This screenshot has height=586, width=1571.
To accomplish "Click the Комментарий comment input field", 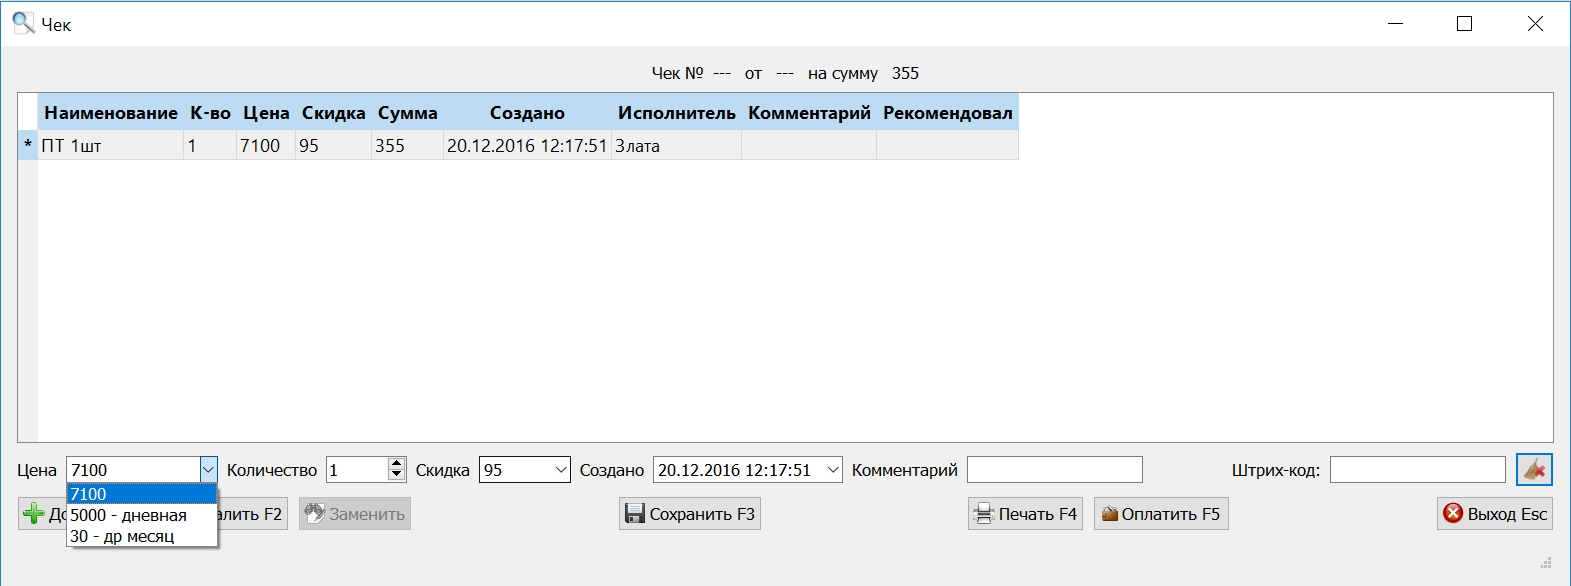I will (1055, 469).
